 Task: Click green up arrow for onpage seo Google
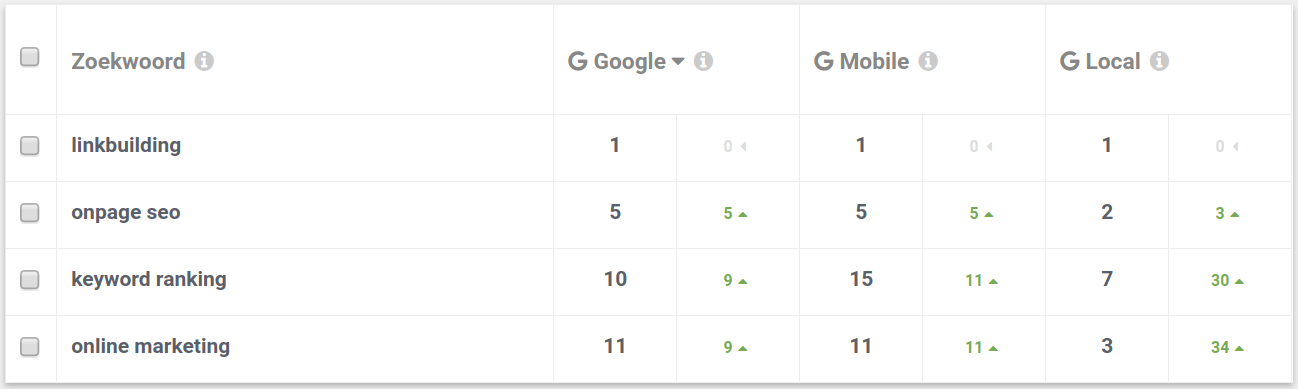(743, 214)
